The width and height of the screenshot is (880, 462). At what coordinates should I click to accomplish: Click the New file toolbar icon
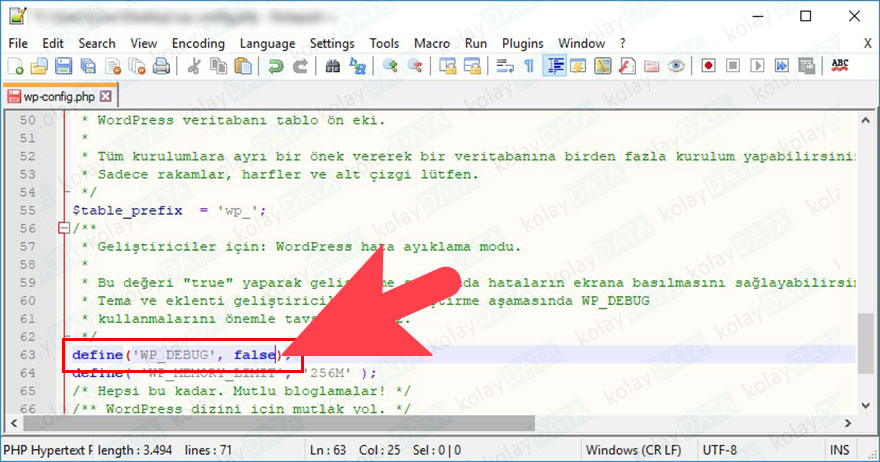point(15,66)
